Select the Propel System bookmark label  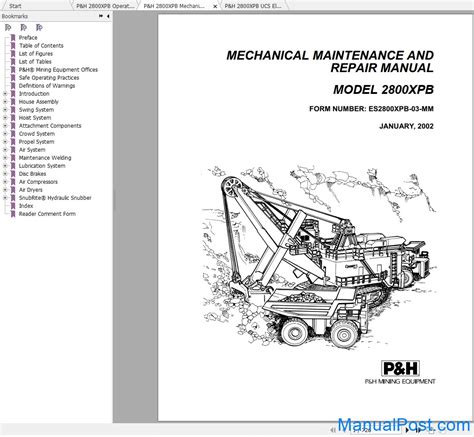coord(36,142)
